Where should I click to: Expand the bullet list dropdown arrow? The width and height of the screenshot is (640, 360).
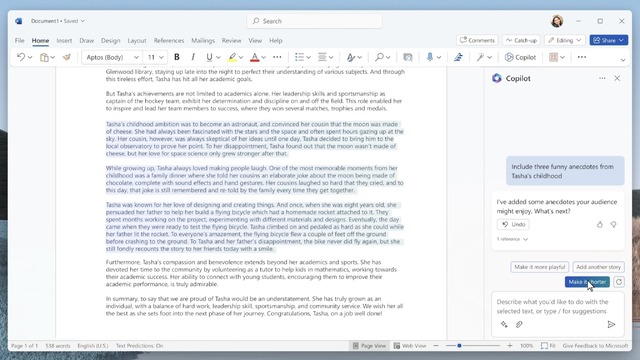(308, 58)
